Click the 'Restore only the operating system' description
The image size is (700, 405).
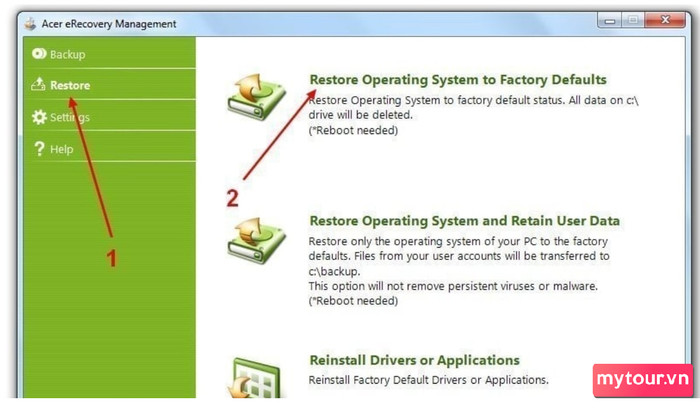pos(459,256)
